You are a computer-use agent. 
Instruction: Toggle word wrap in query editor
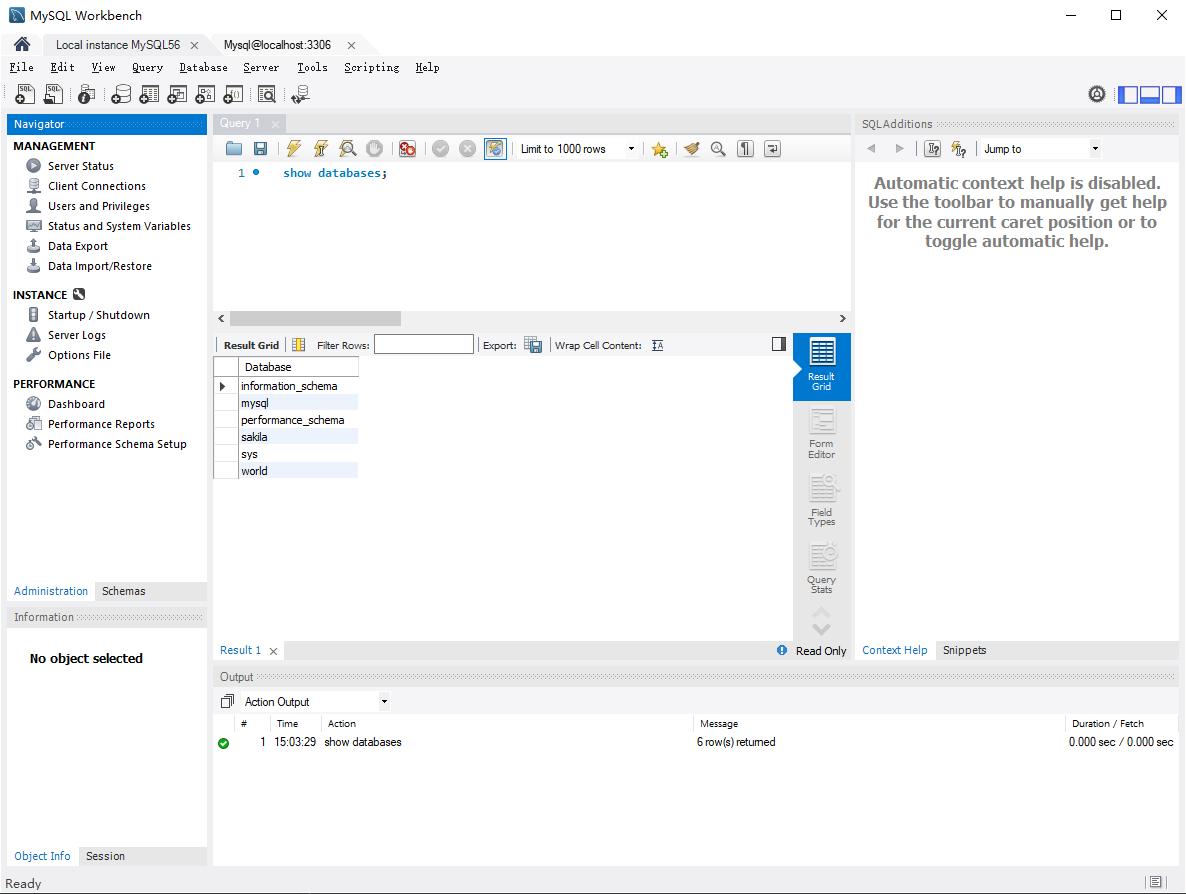coord(772,149)
